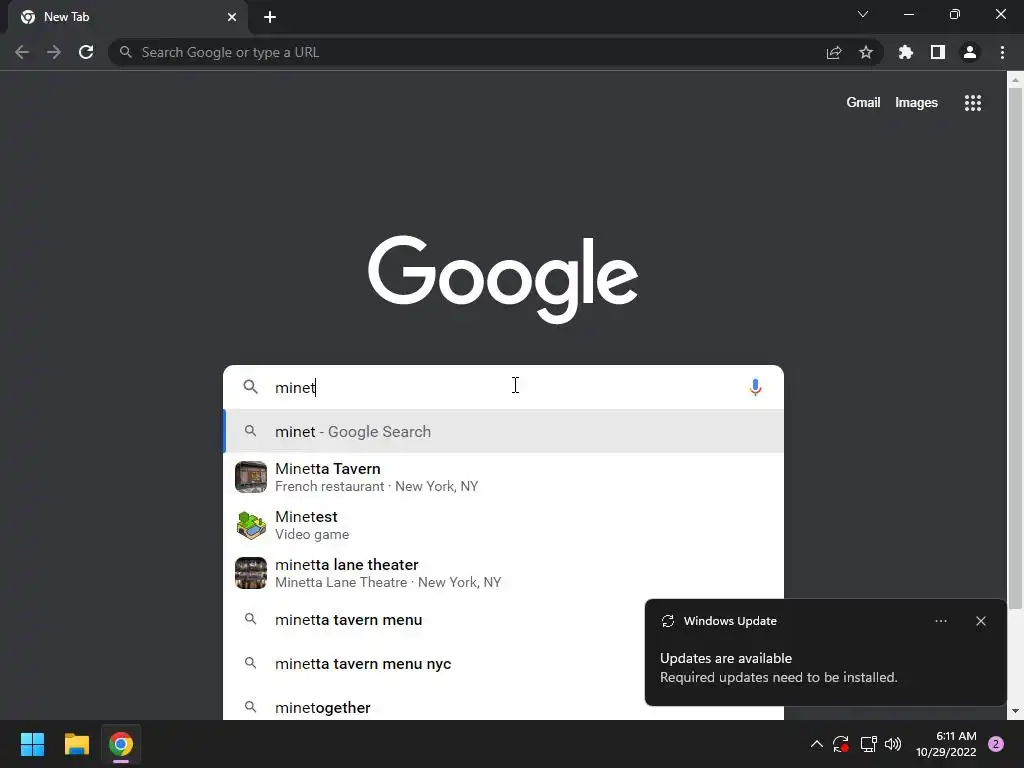Open the Windows Start menu

click(33, 744)
